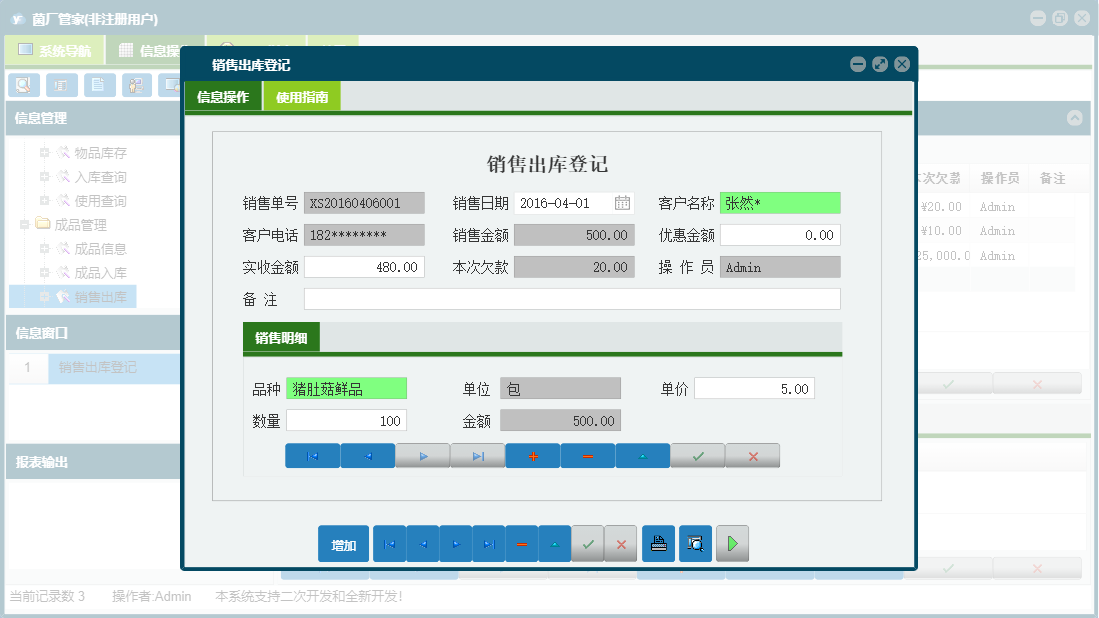This screenshot has height=618, width=1099.
Task: Jump to the last record in the detail navigator
Action: tap(478, 455)
